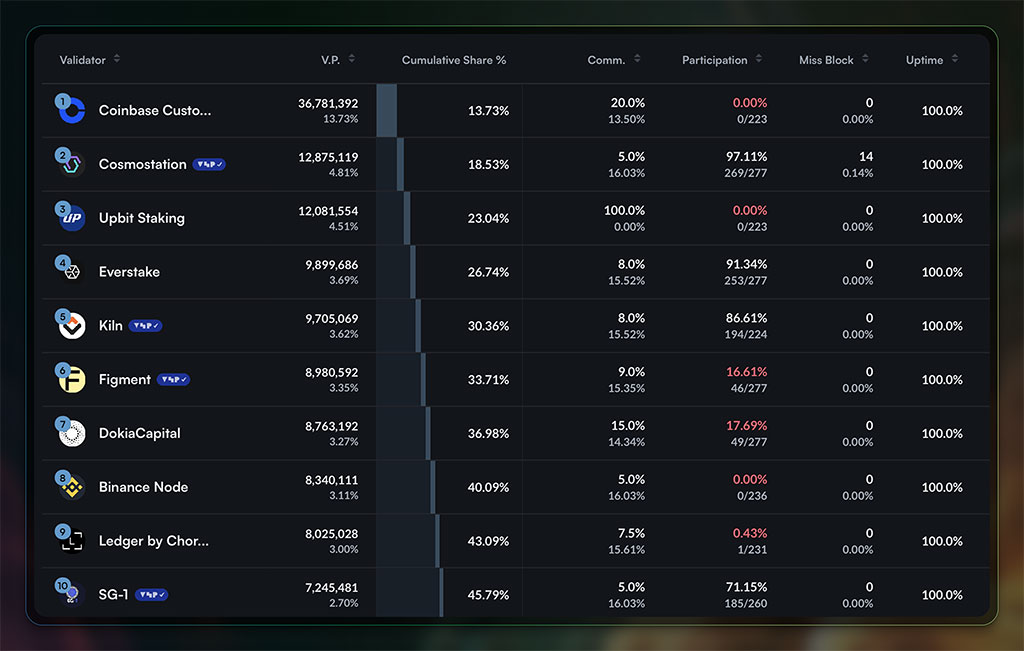Sort by Participation using the sort arrows
The image size is (1024, 651).
click(759, 59)
